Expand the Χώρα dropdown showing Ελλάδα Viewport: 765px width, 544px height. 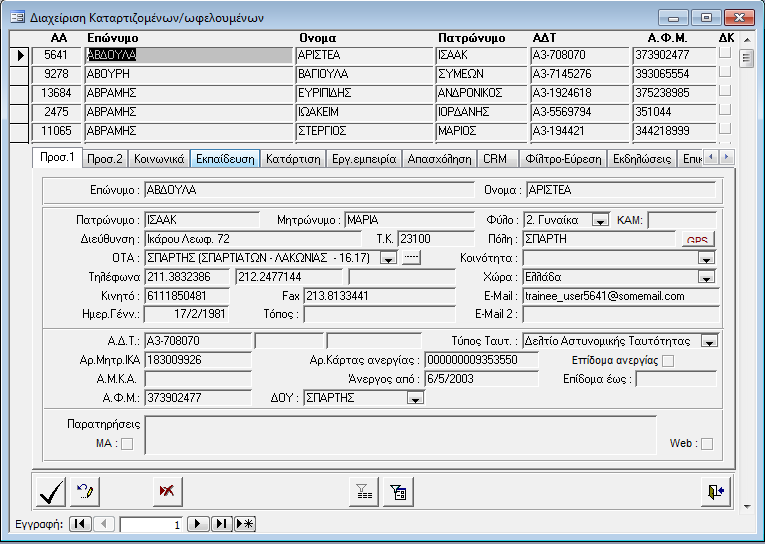tap(707, 277)
